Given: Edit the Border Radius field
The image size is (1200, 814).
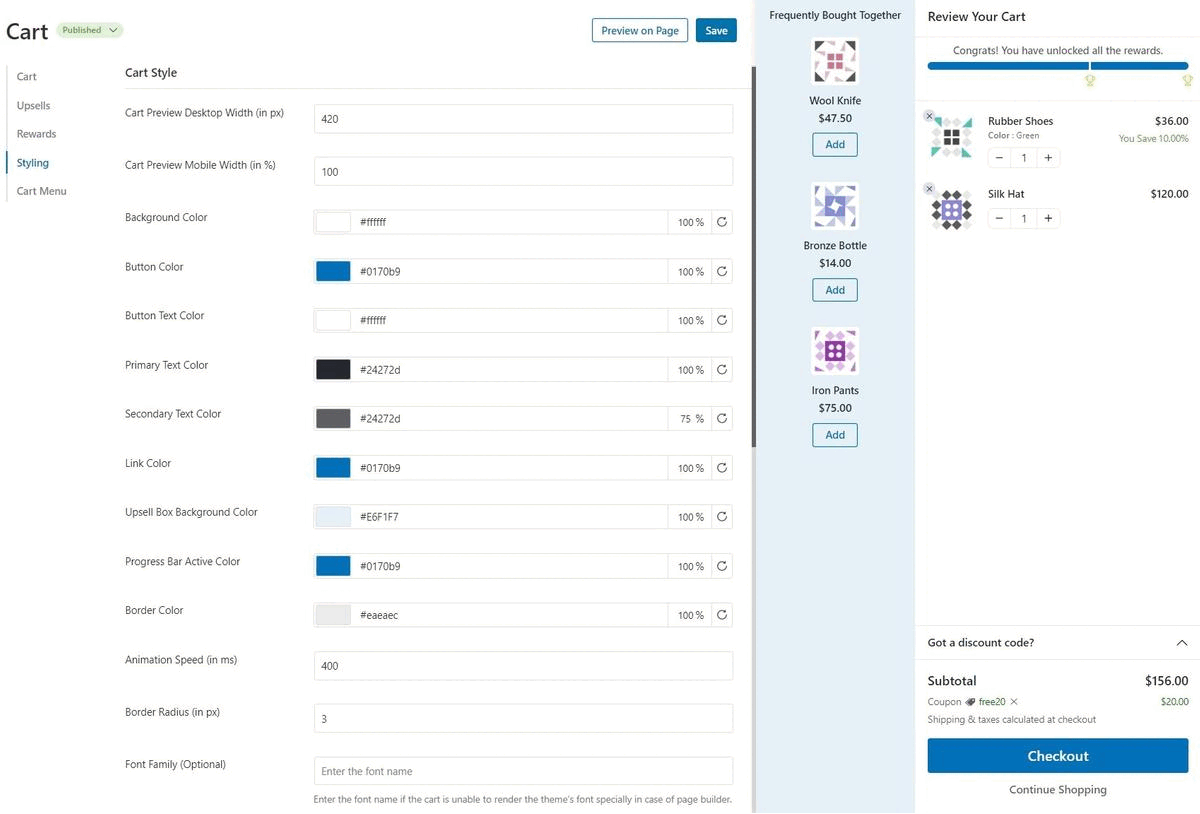Looking at the screenshot, I should click(523, 718).
